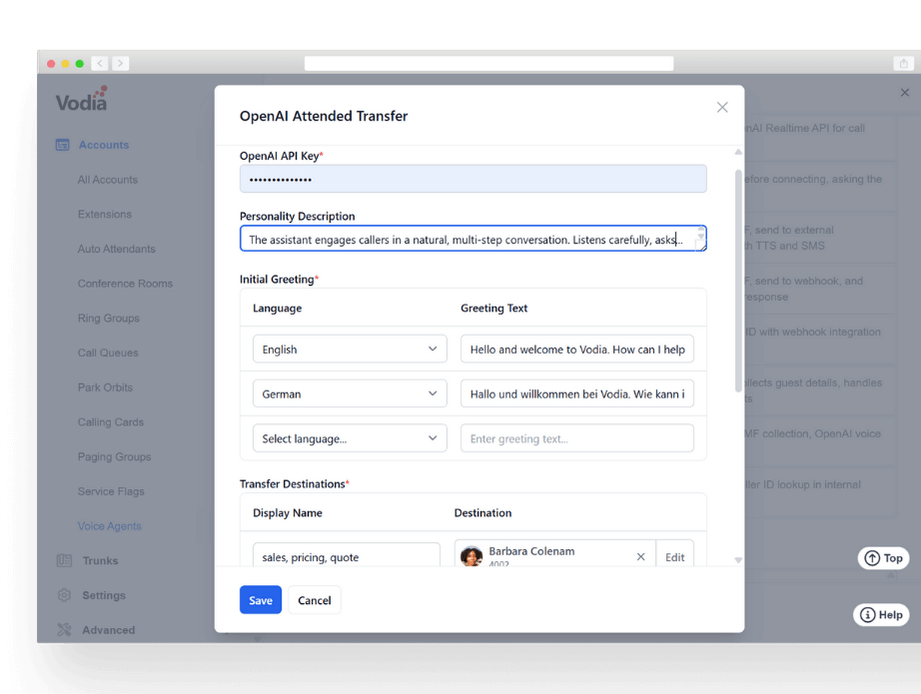Click the Trunks icon in the sidebar
921x694 pixels.
tap(62, 560)
